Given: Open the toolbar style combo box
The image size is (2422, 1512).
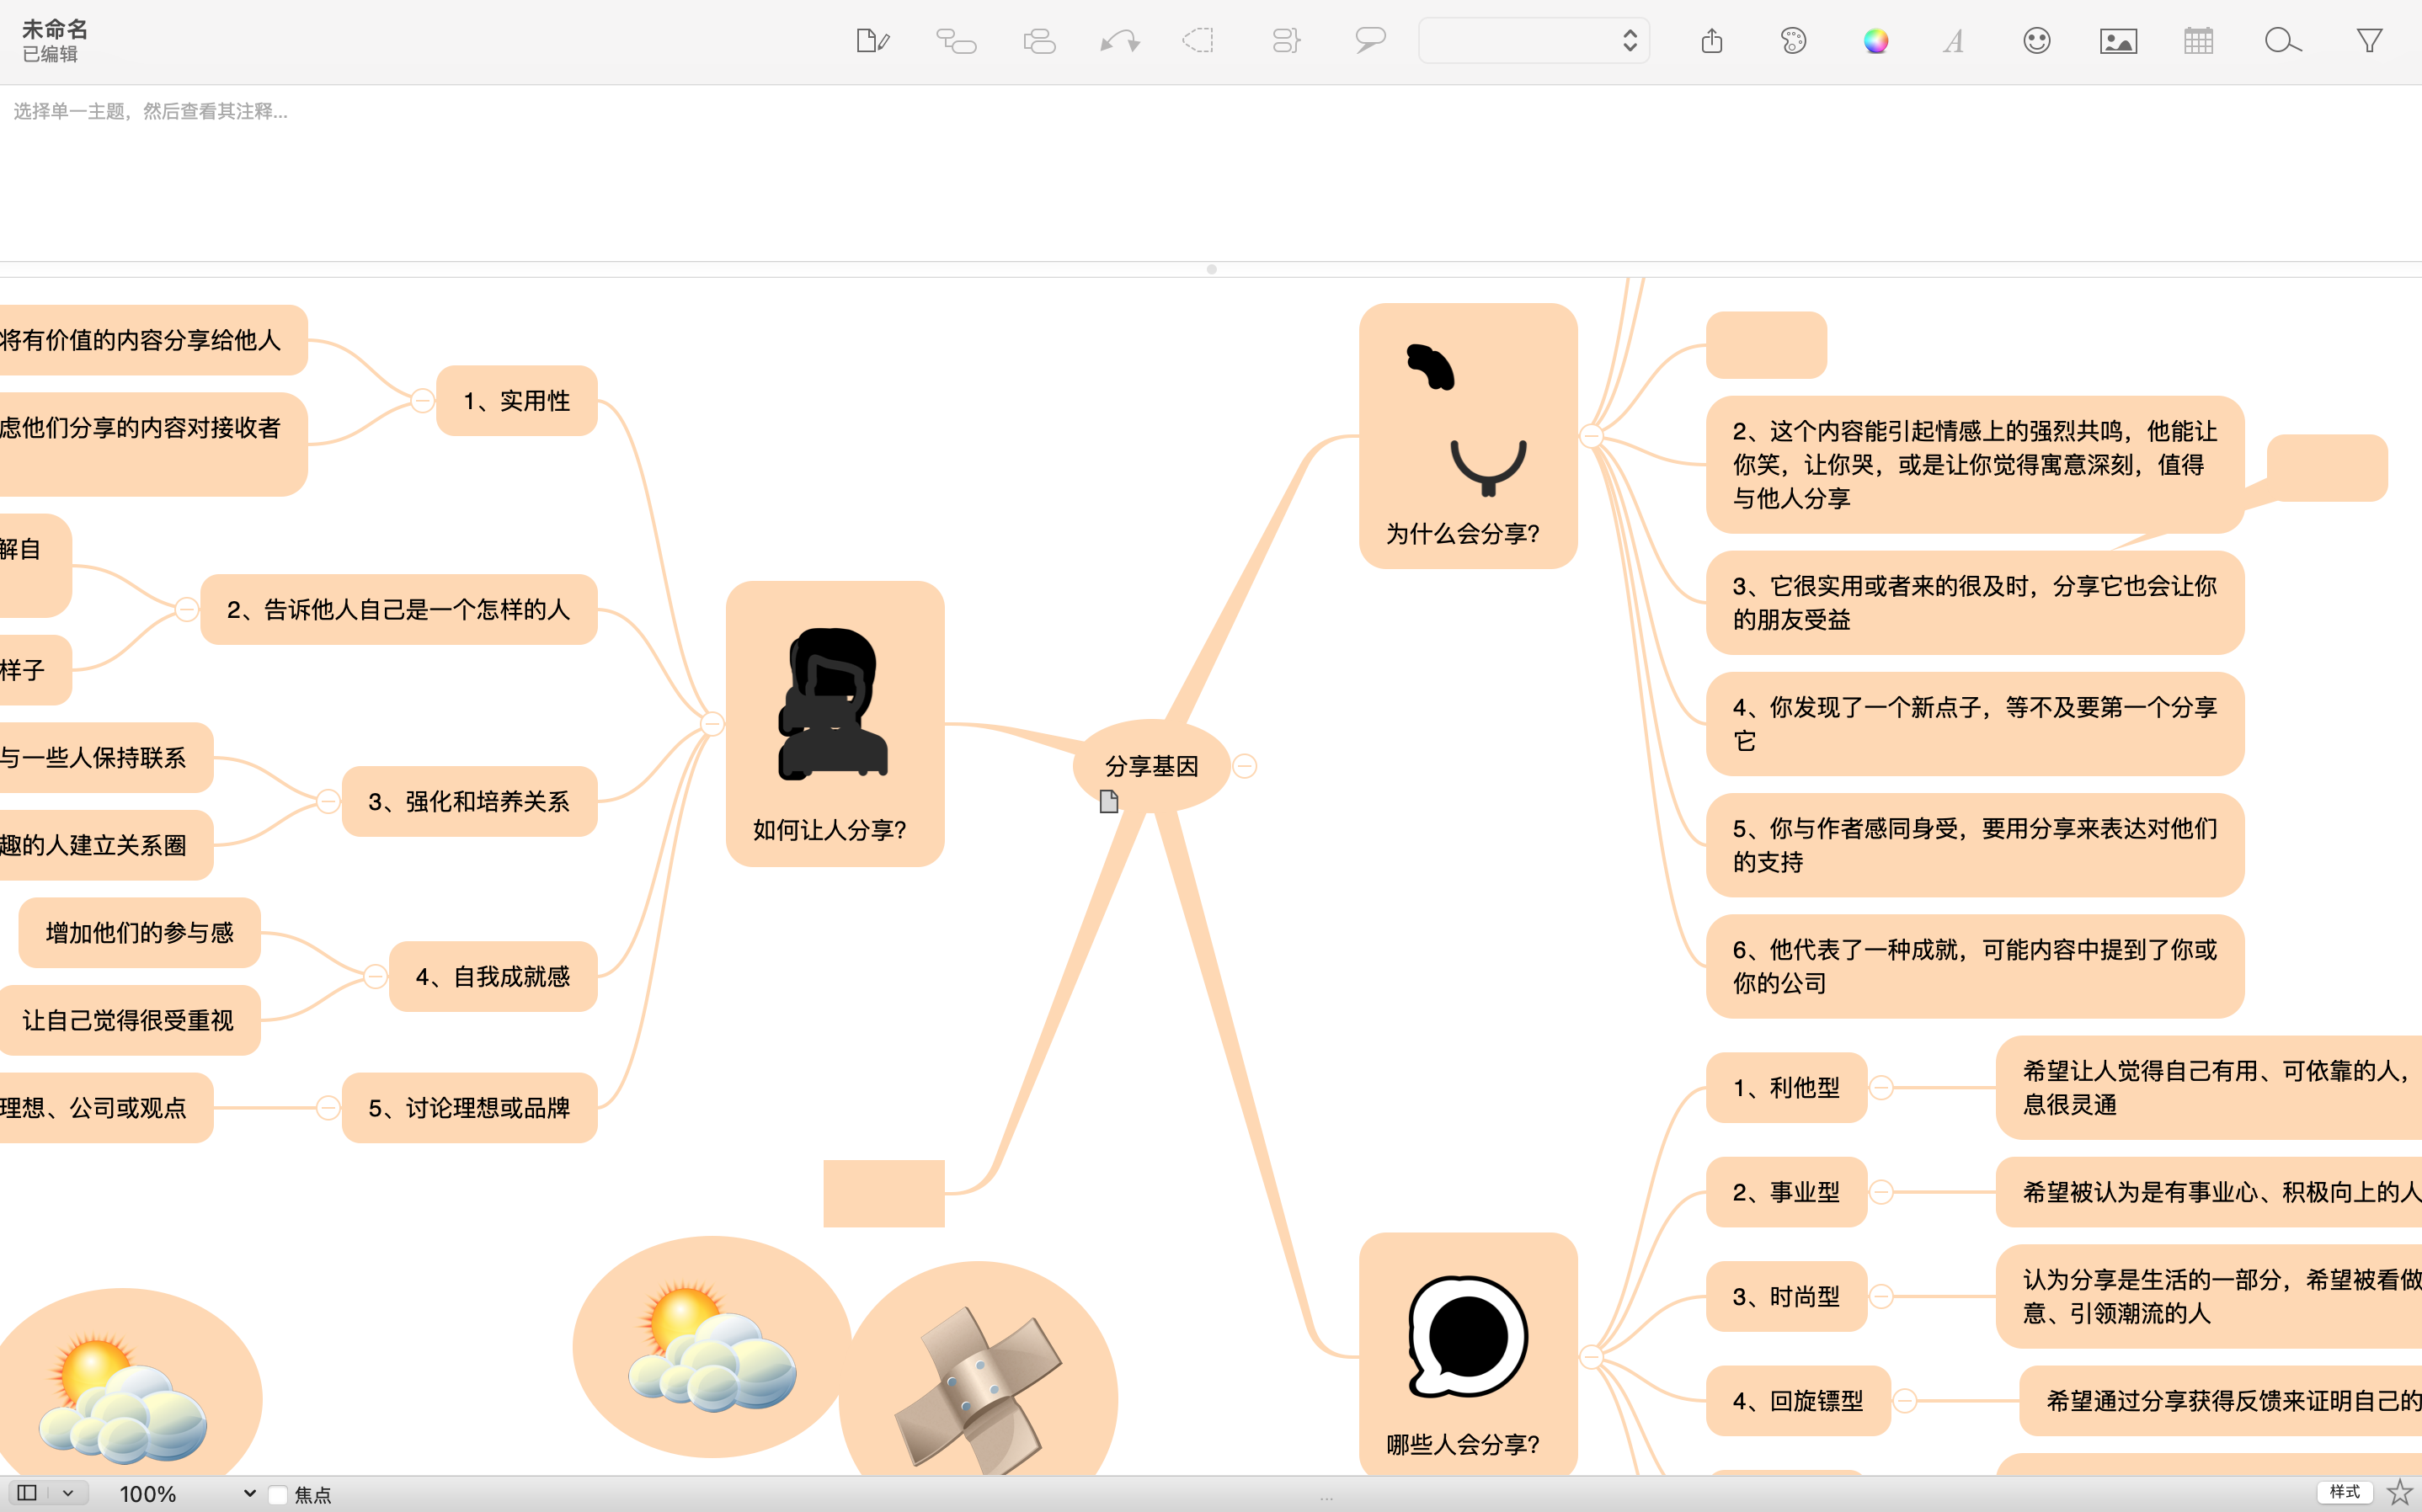Looking at the screenshot, I should point(1533,41).
